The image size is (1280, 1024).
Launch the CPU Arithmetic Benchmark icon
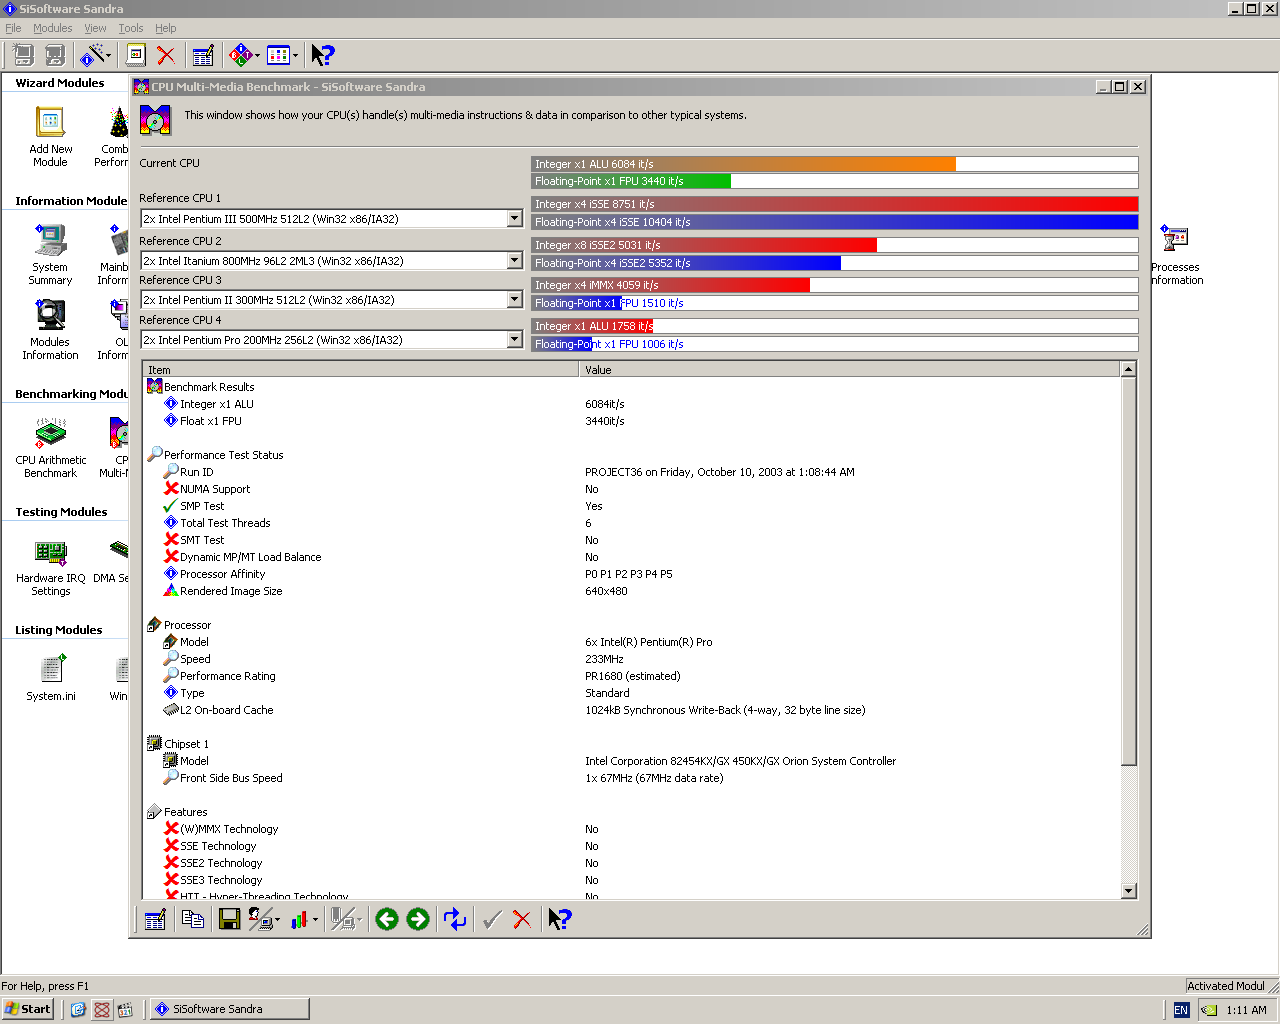[50, 434]
